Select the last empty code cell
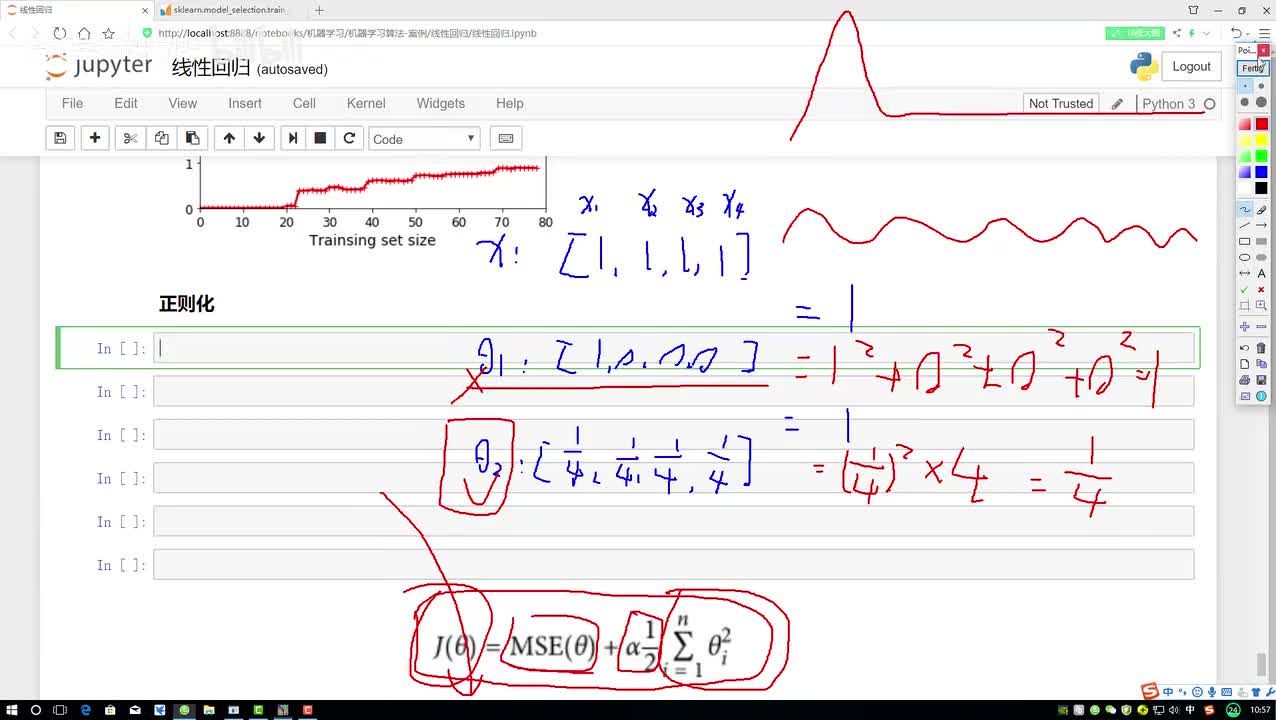Screen dimensions: 1276x720 coord(673,565)
